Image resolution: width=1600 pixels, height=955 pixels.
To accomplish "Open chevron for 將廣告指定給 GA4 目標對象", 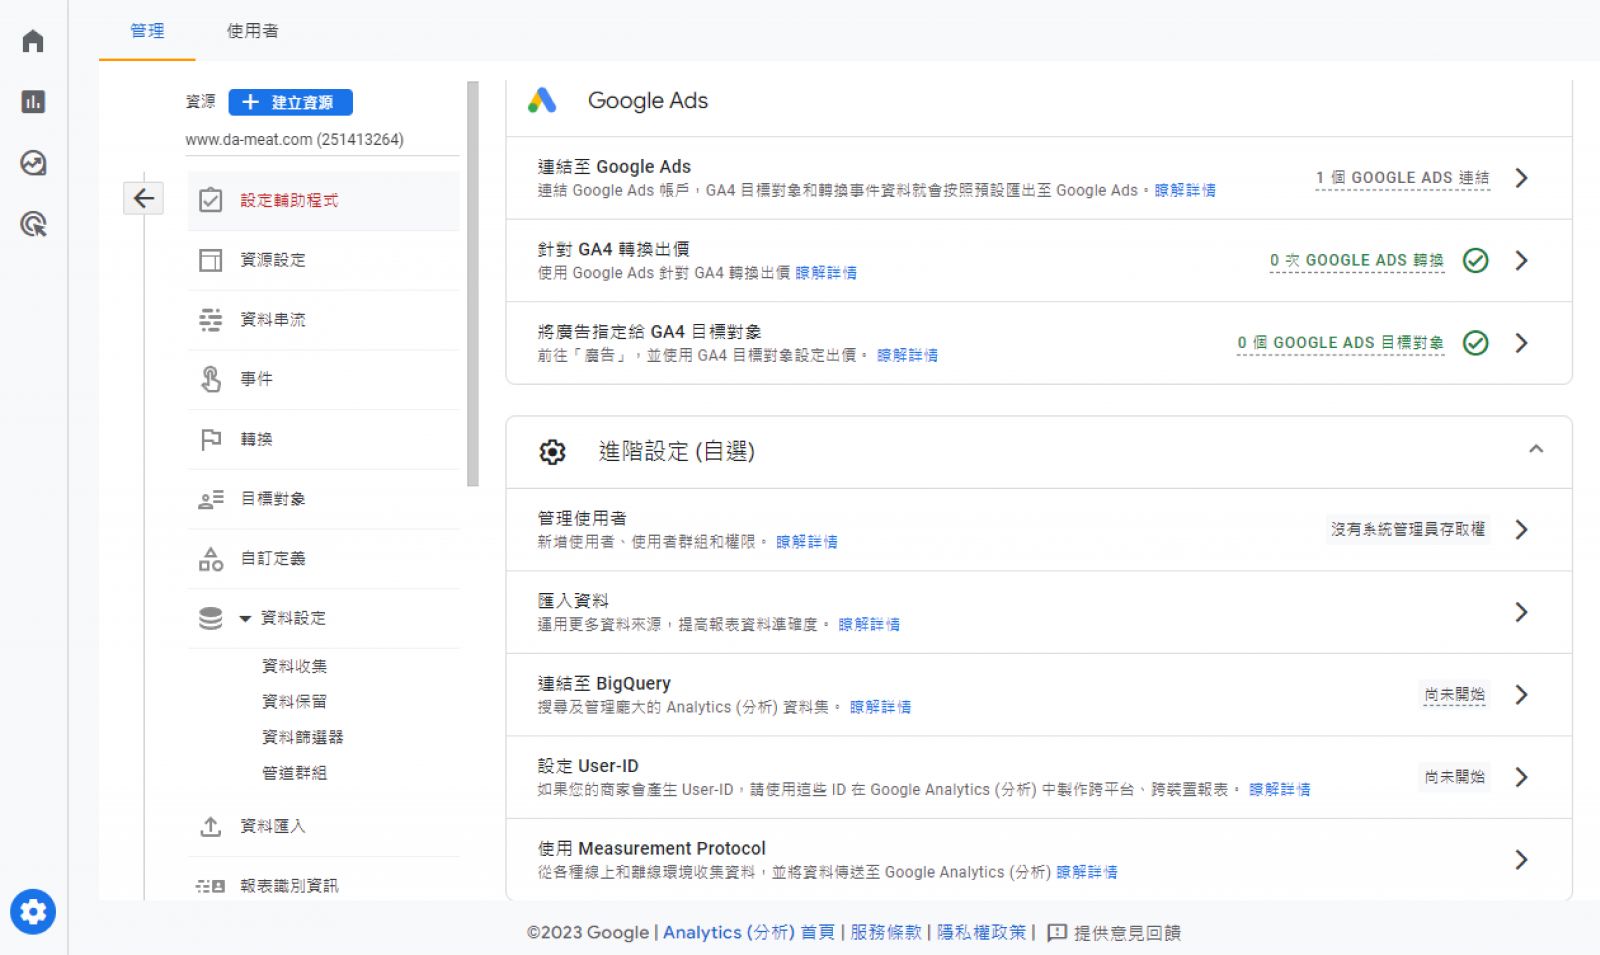I will (x=1521, y=343).
